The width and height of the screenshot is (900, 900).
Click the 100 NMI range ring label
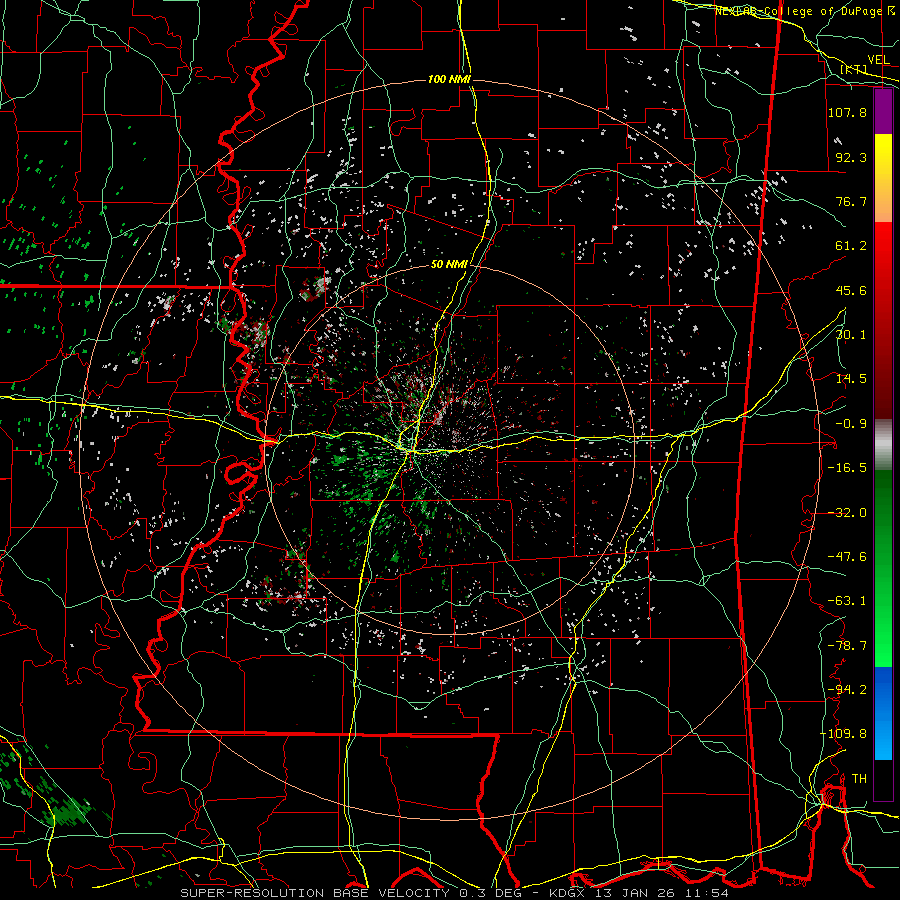tap(449, 79)
